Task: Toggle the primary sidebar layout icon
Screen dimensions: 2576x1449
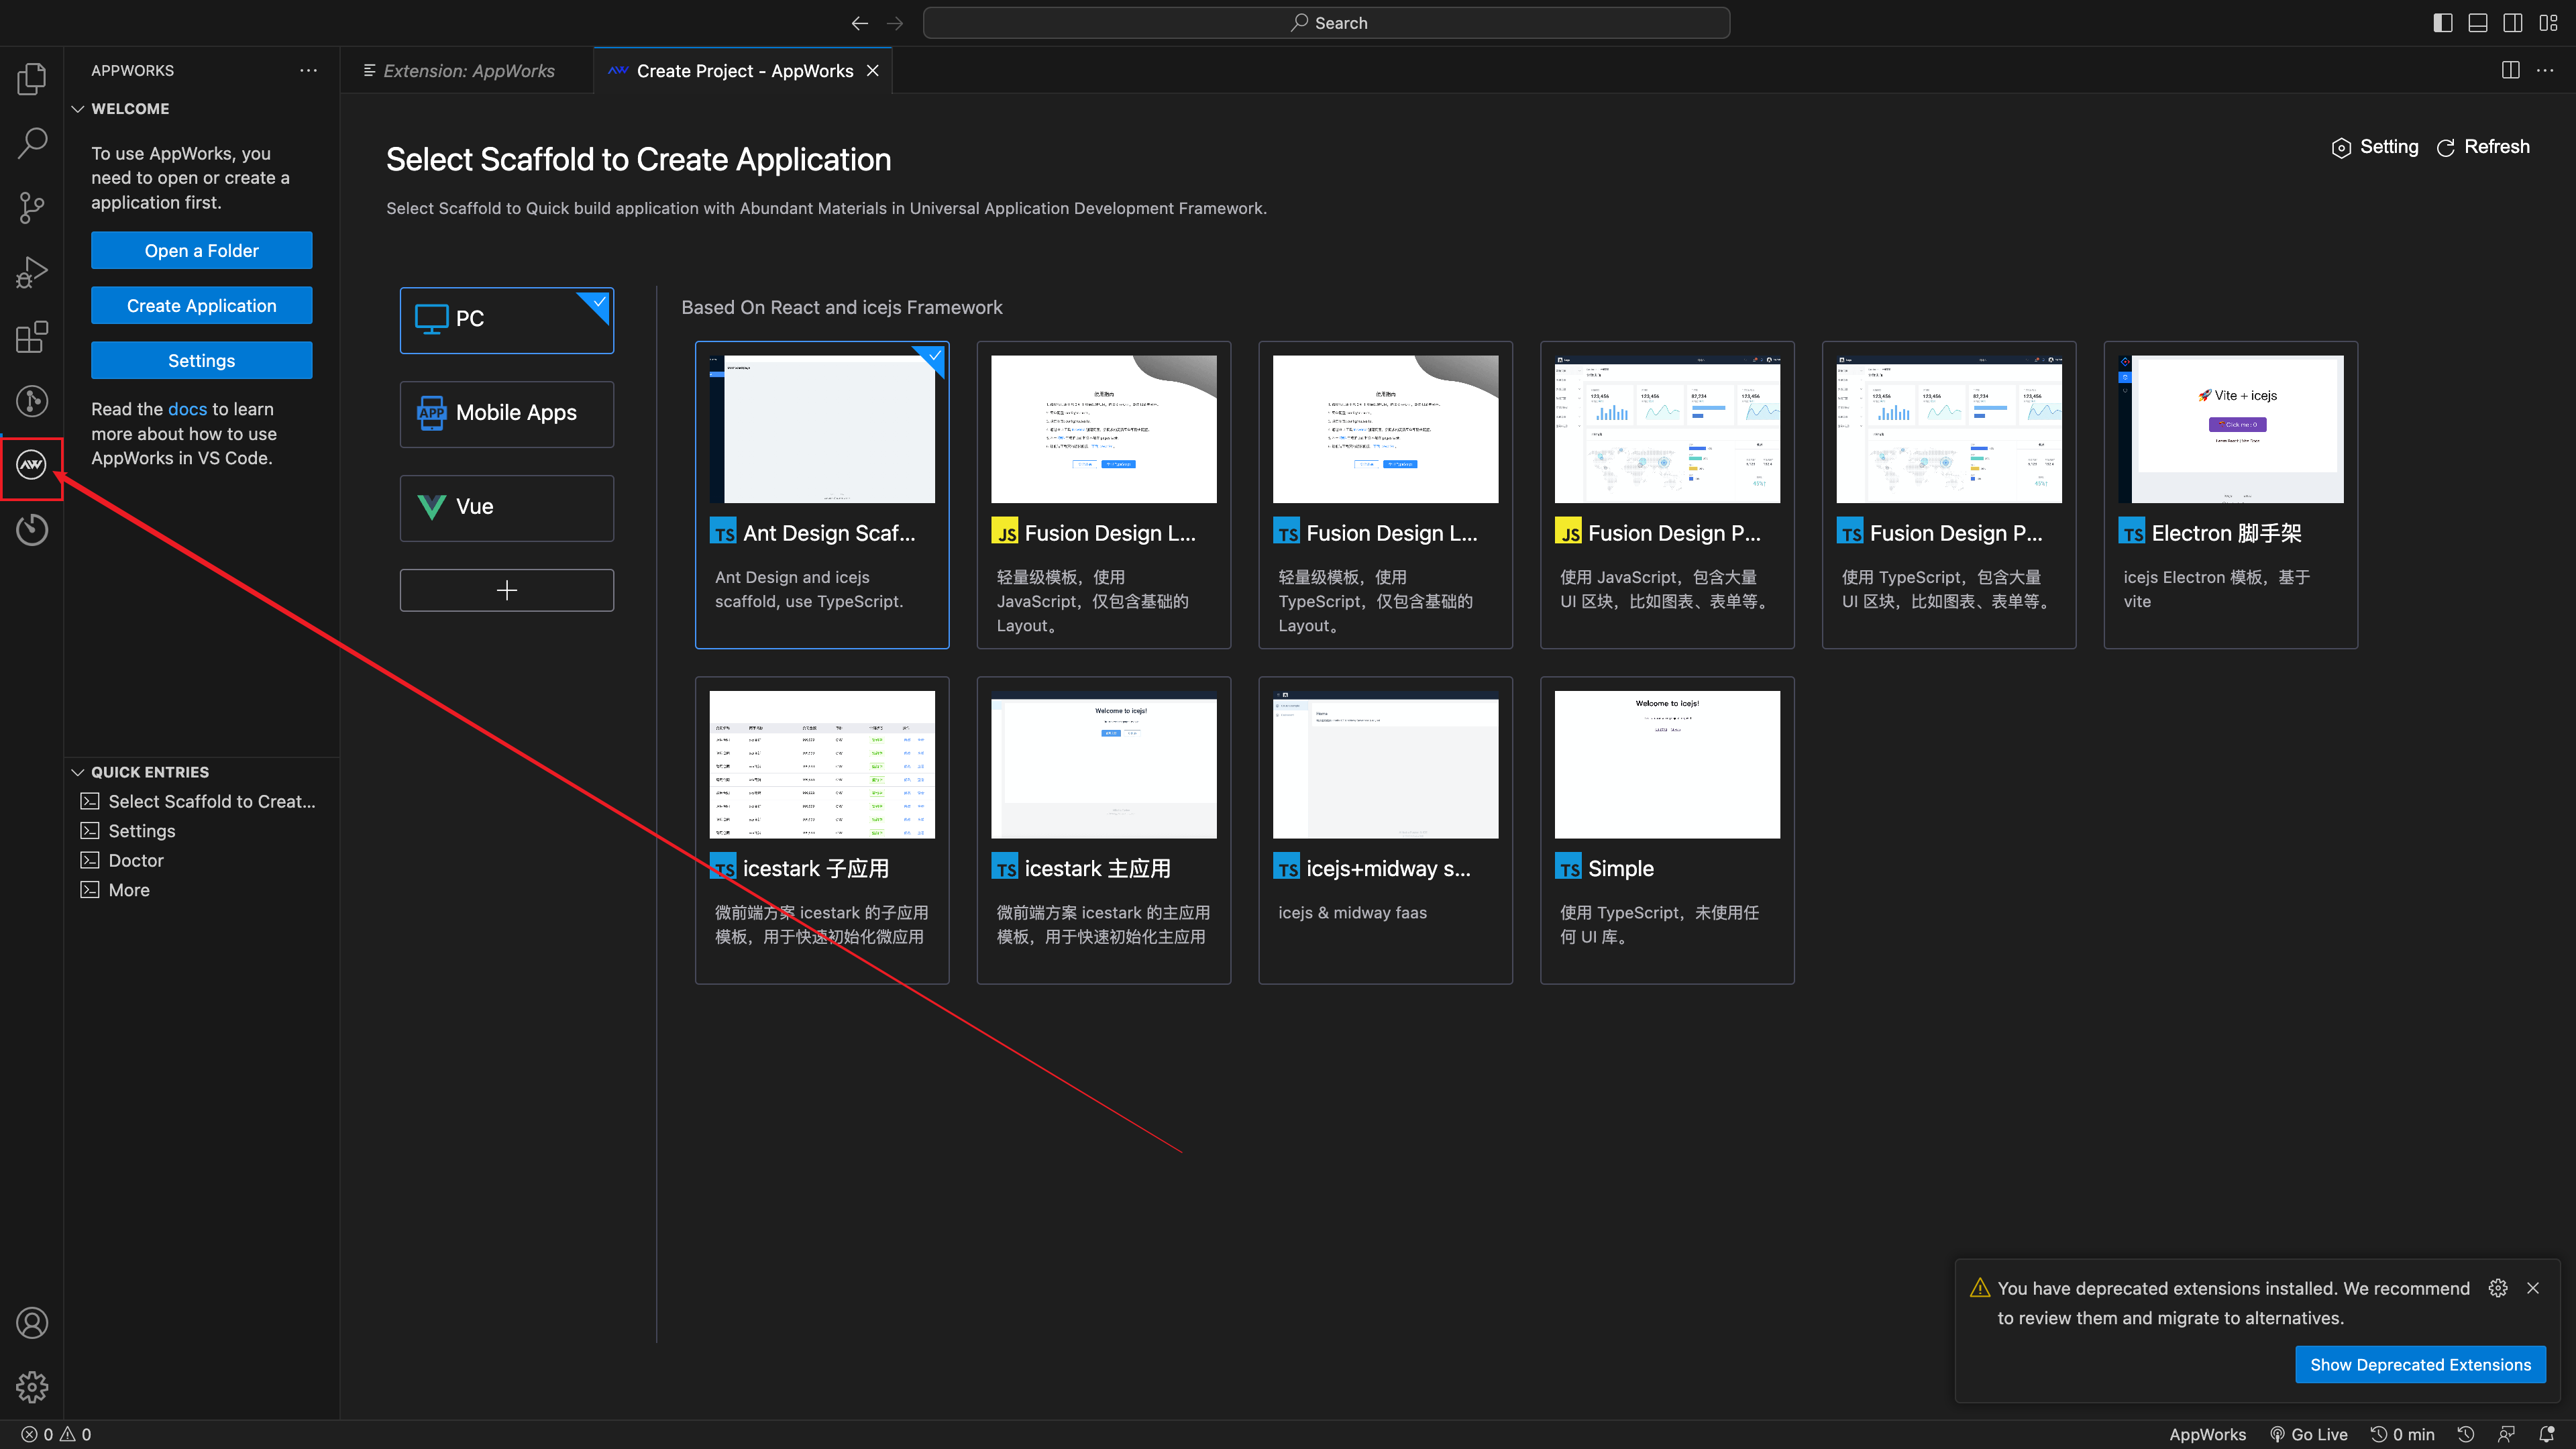Action: 2443,23
